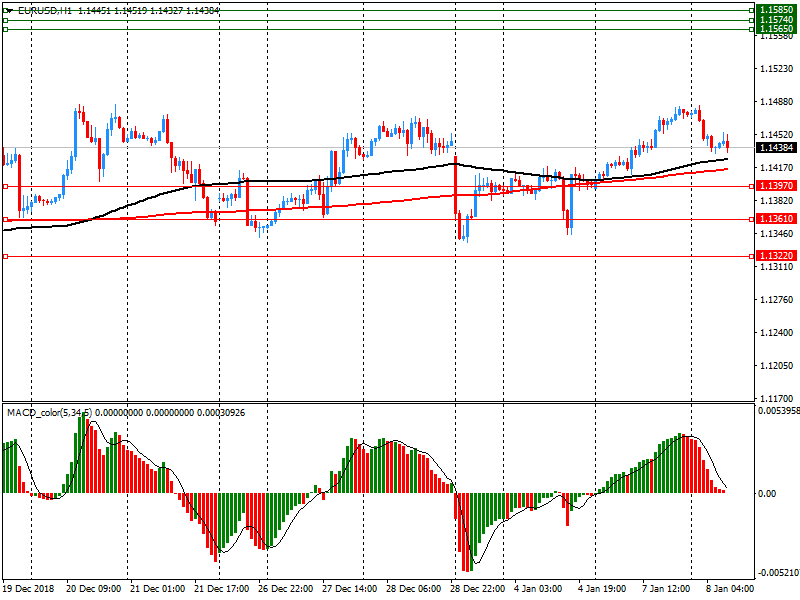Click the 1.15850 green price label
The height and width of the screenshot is (600, 800).
(x=775, y=9)
